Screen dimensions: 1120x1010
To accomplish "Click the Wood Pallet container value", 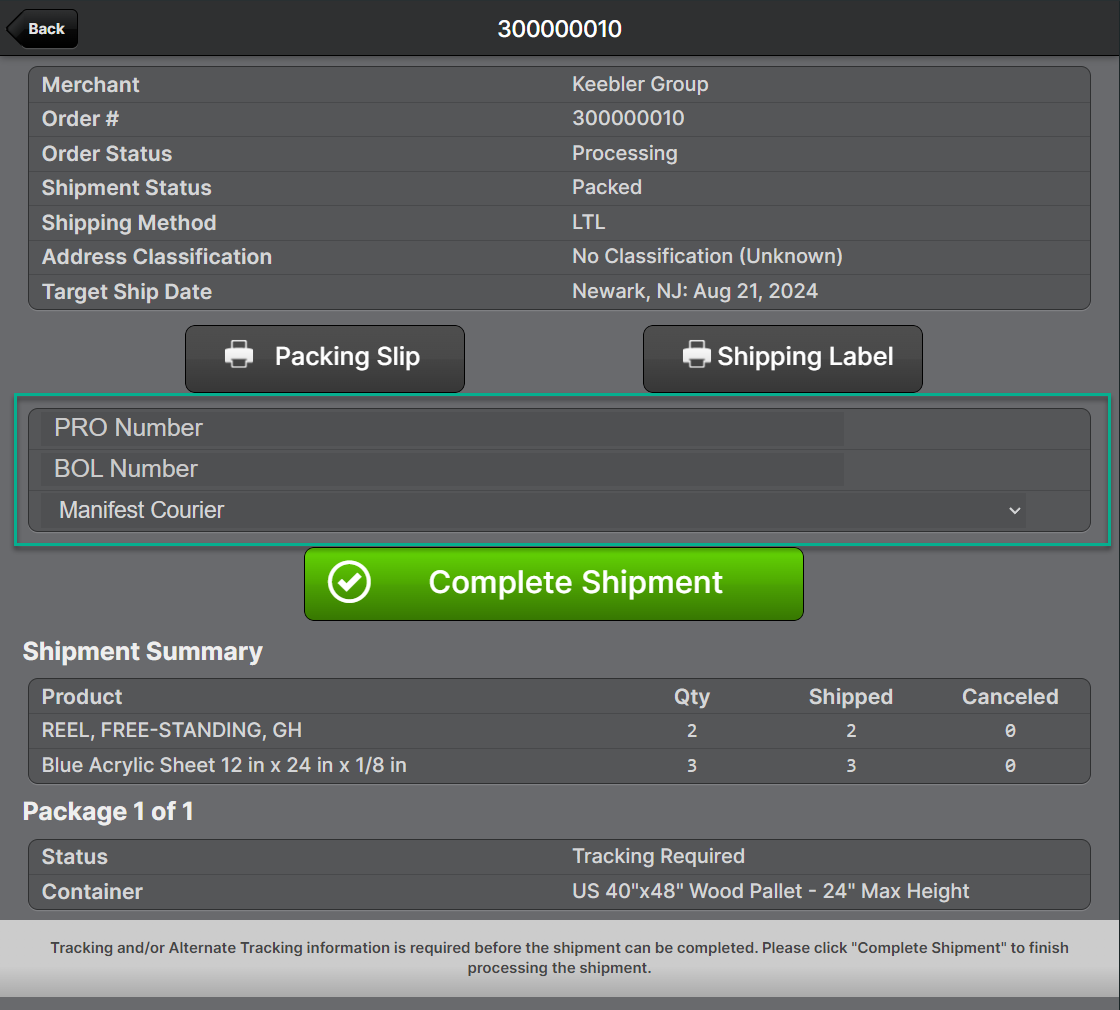I will [x=770, y=891].
